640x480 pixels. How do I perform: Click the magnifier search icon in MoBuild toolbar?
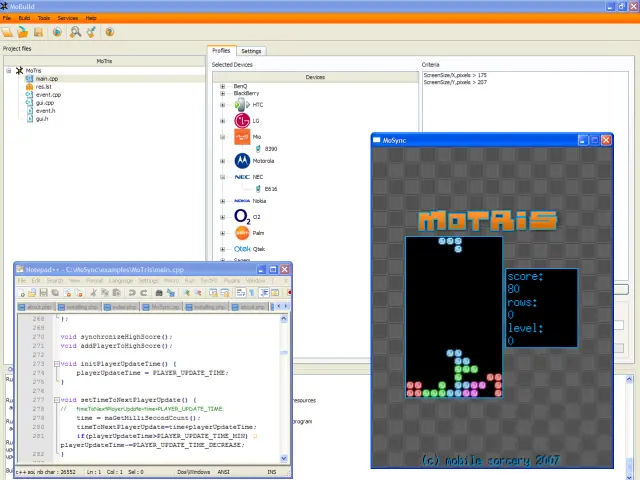[75, 32]
